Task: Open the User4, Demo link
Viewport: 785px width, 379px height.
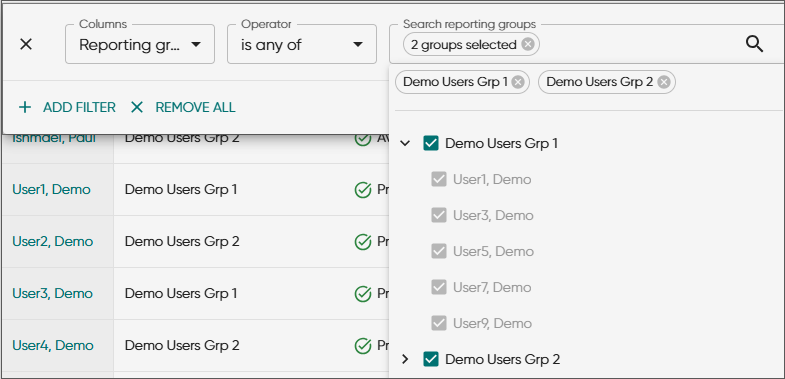Action: (x=53, y=345)
